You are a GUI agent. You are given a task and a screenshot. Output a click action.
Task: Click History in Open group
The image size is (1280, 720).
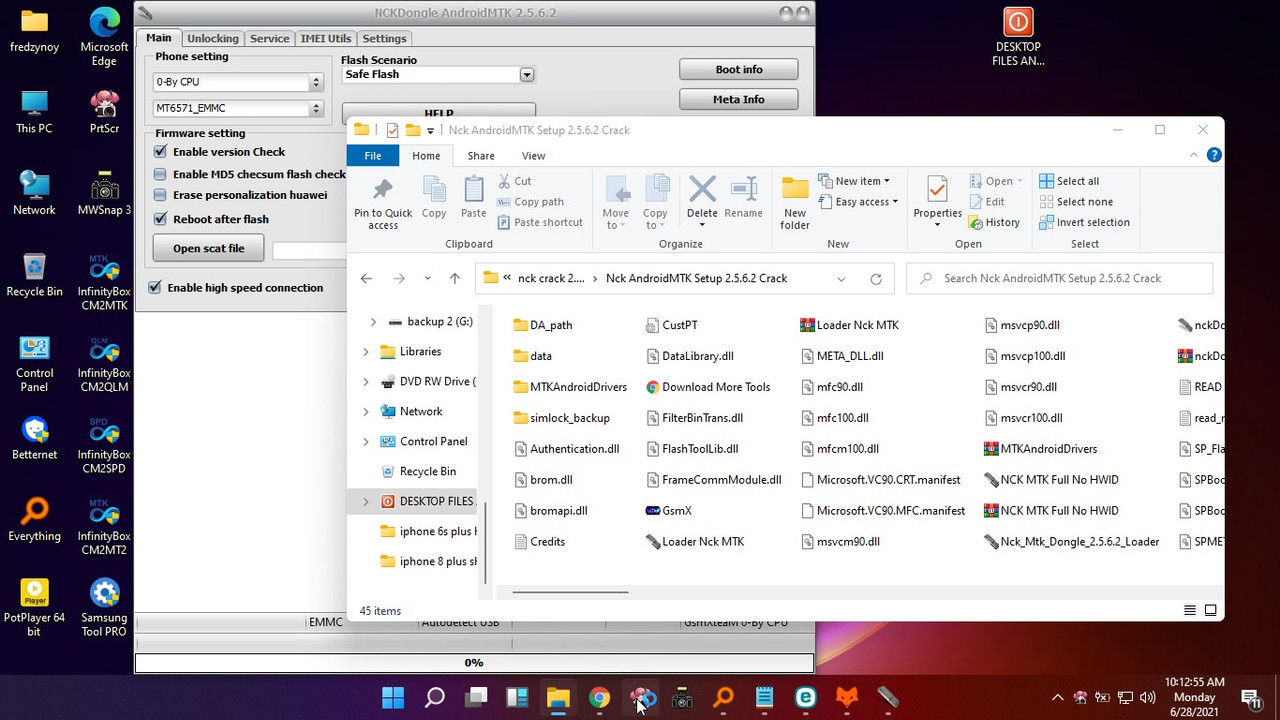[x=995, y=222]
